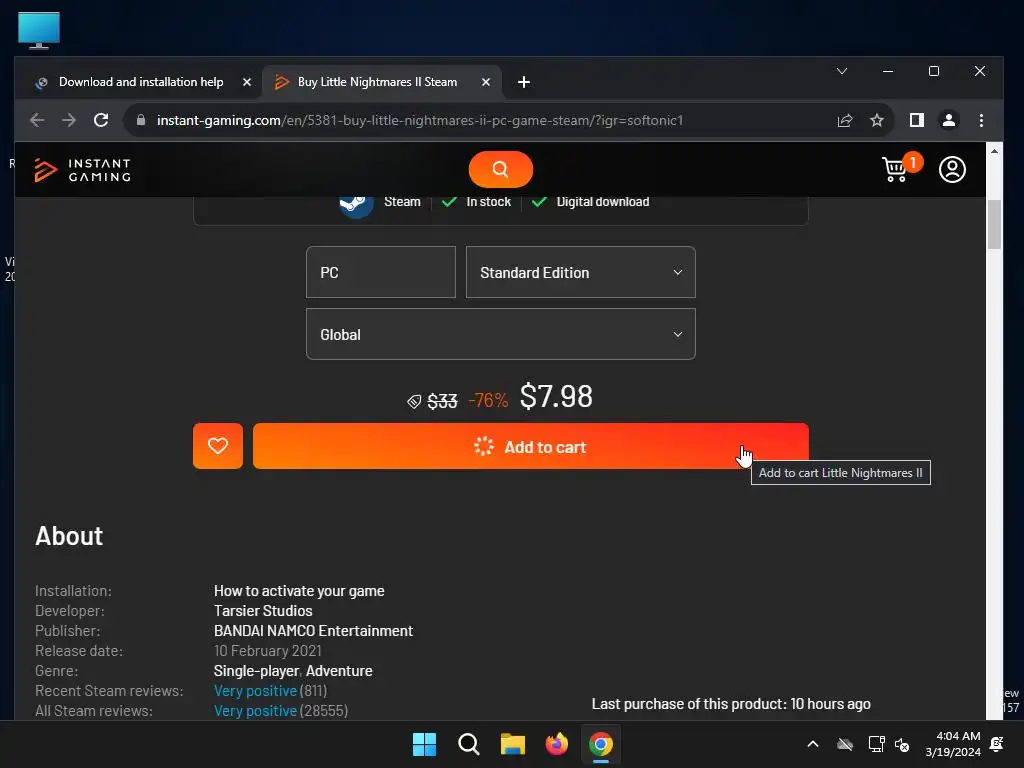The width and height of the screenshot is (1024, 768).
Task: Open Adventure genre link
Action: tap(339, 671)
